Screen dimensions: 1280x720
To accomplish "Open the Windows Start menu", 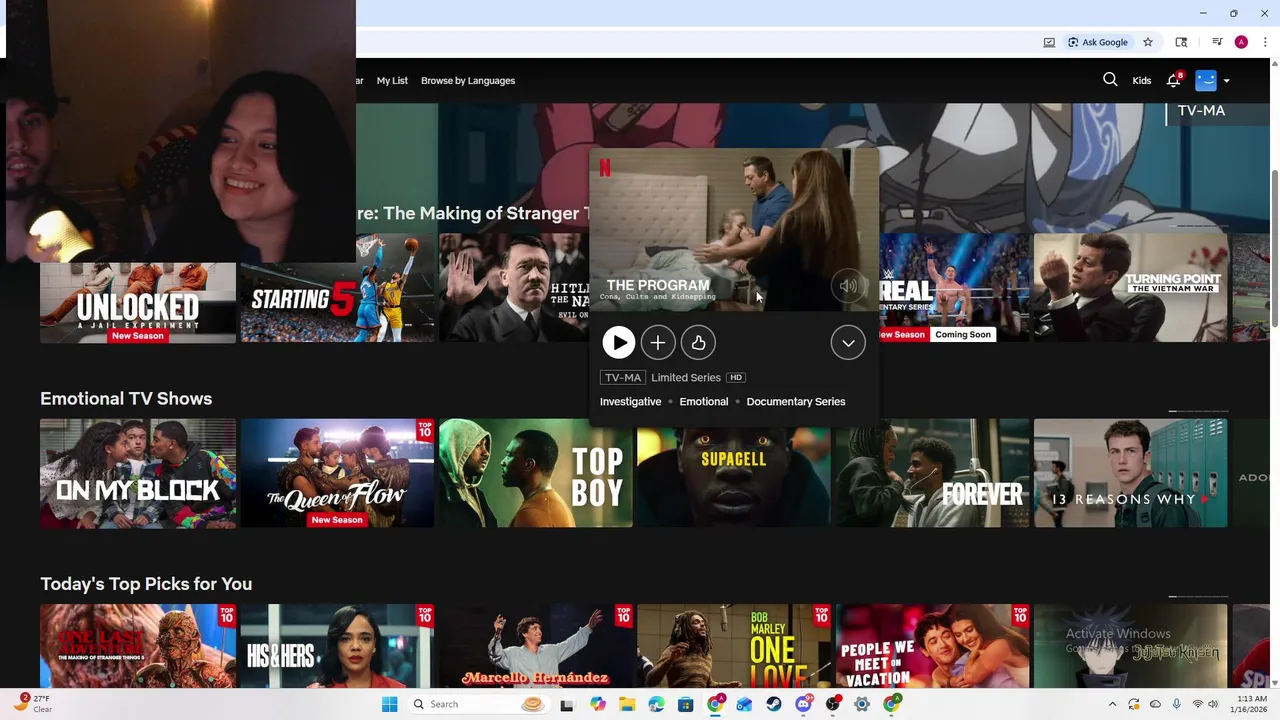I will coord(389,704).
